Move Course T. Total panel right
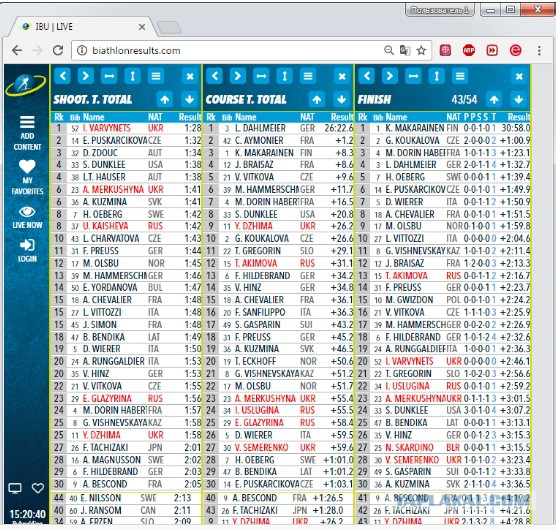Image resolution: width=556 pixels, height=530 pixels. (x=238, y=76)
